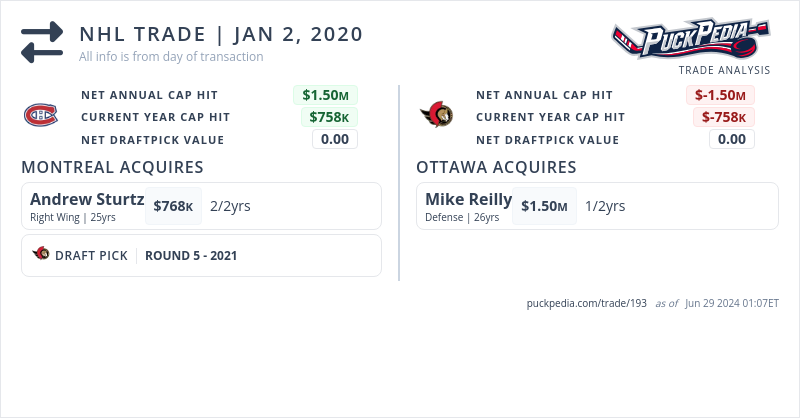Open the puckpedia.com/trade/193 link
The height and width of the screenshot is (418, 800).
click(x=587, y=303)
